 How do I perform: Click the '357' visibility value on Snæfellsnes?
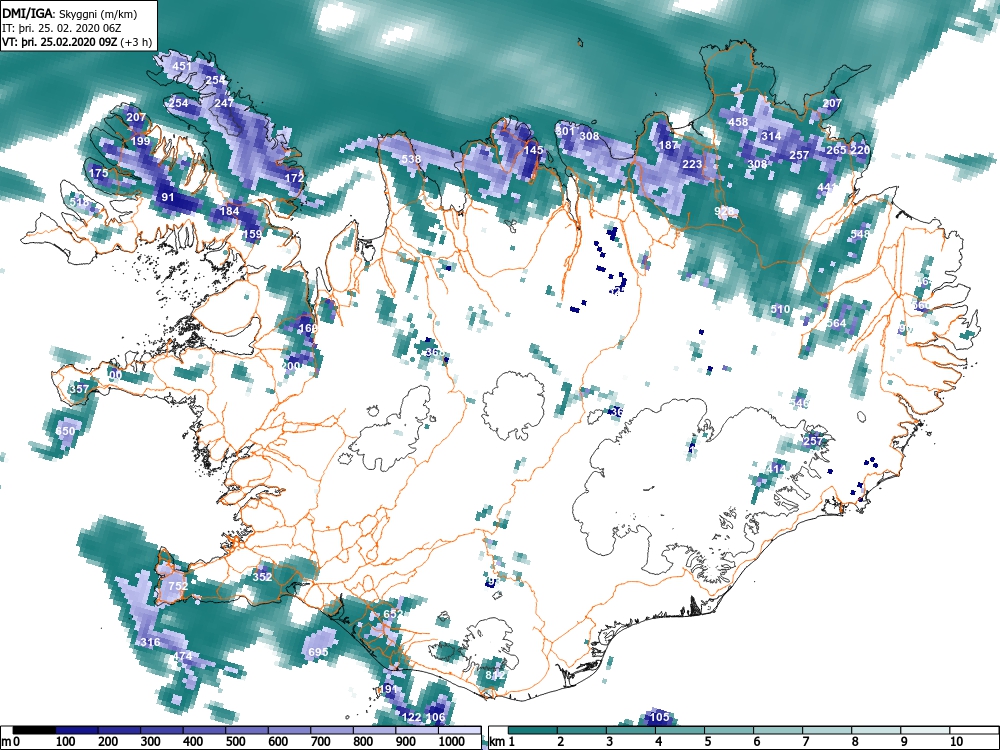[80, 389]
